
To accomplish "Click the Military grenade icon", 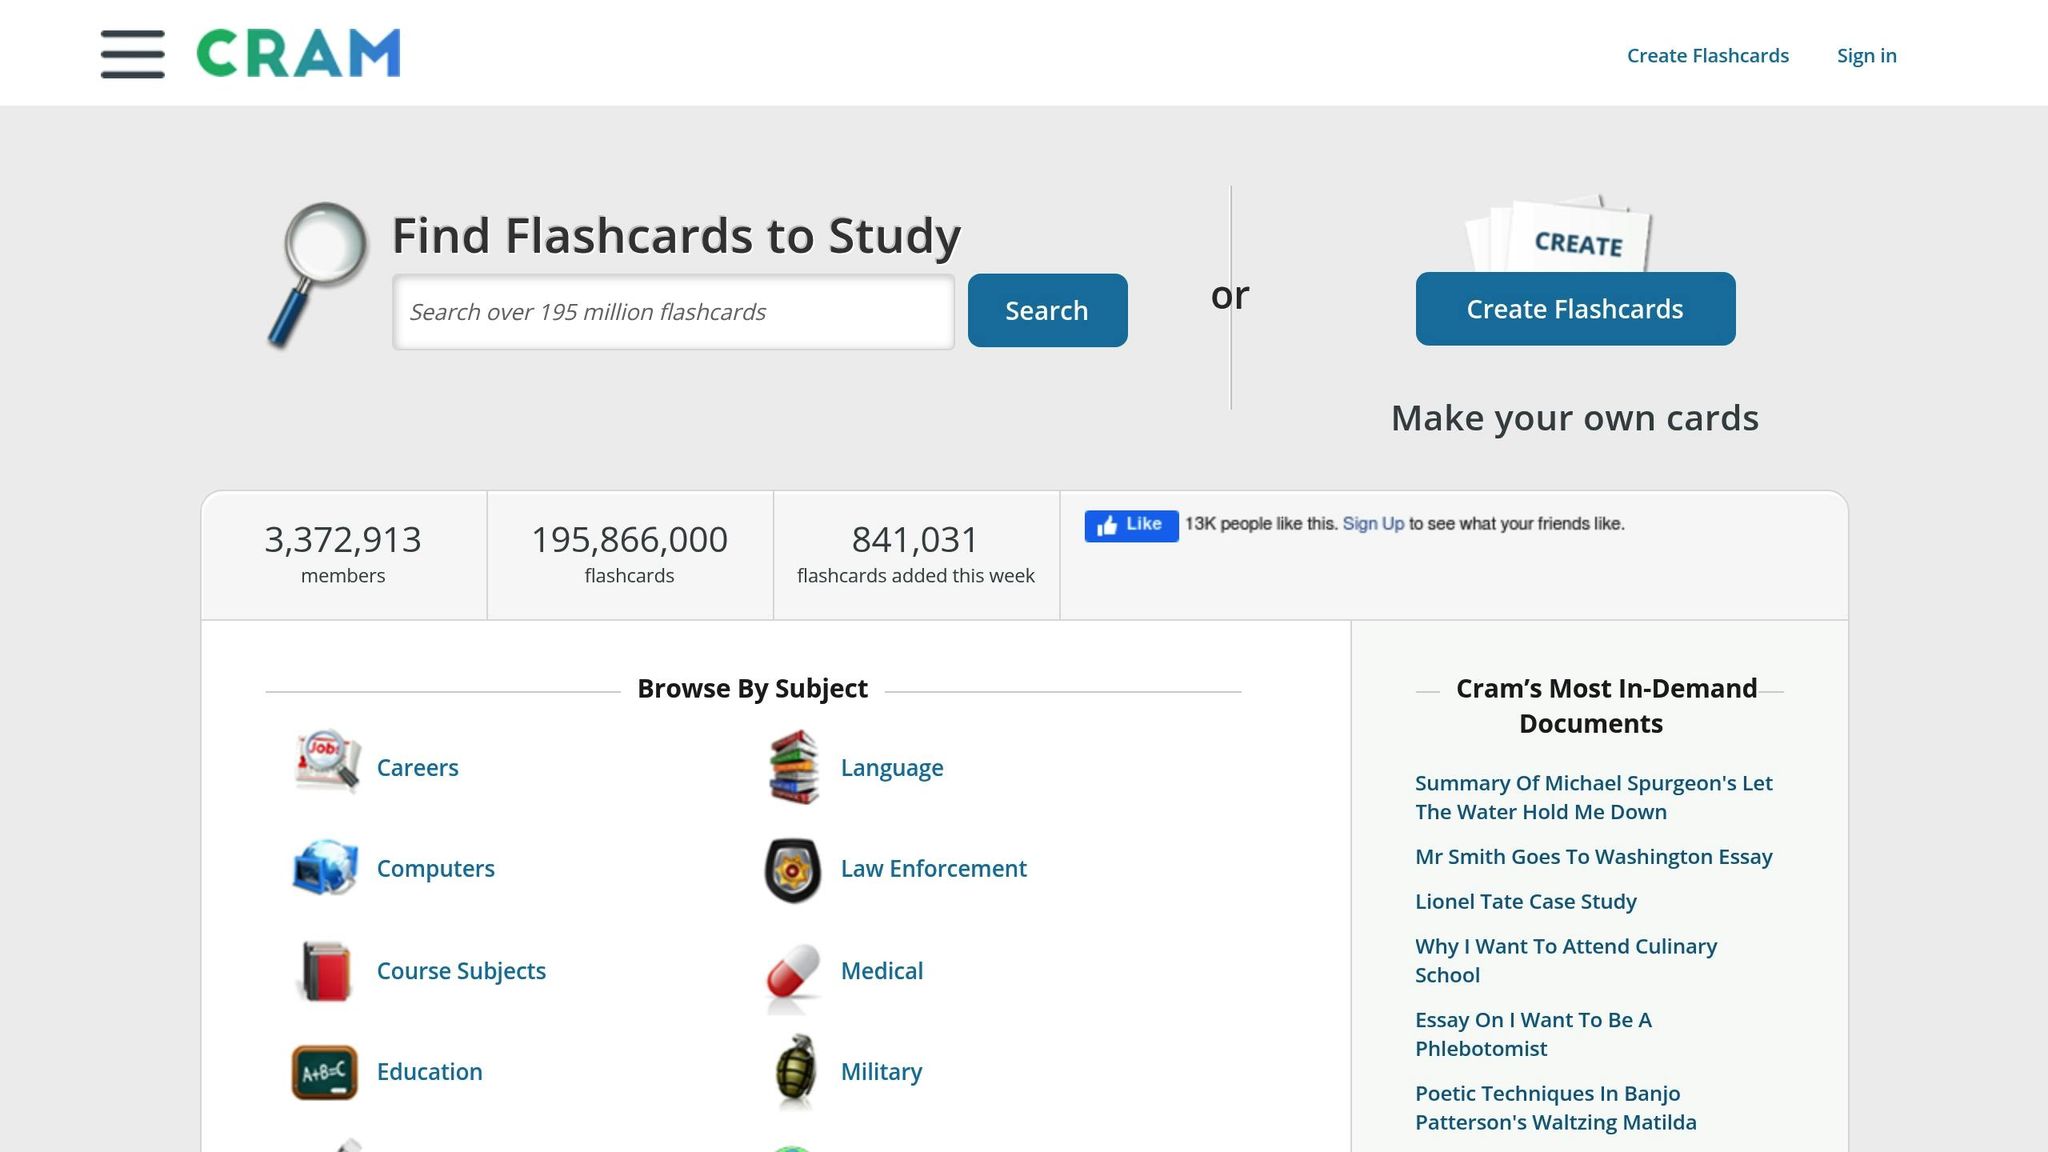I will (x=796, y=1072).
